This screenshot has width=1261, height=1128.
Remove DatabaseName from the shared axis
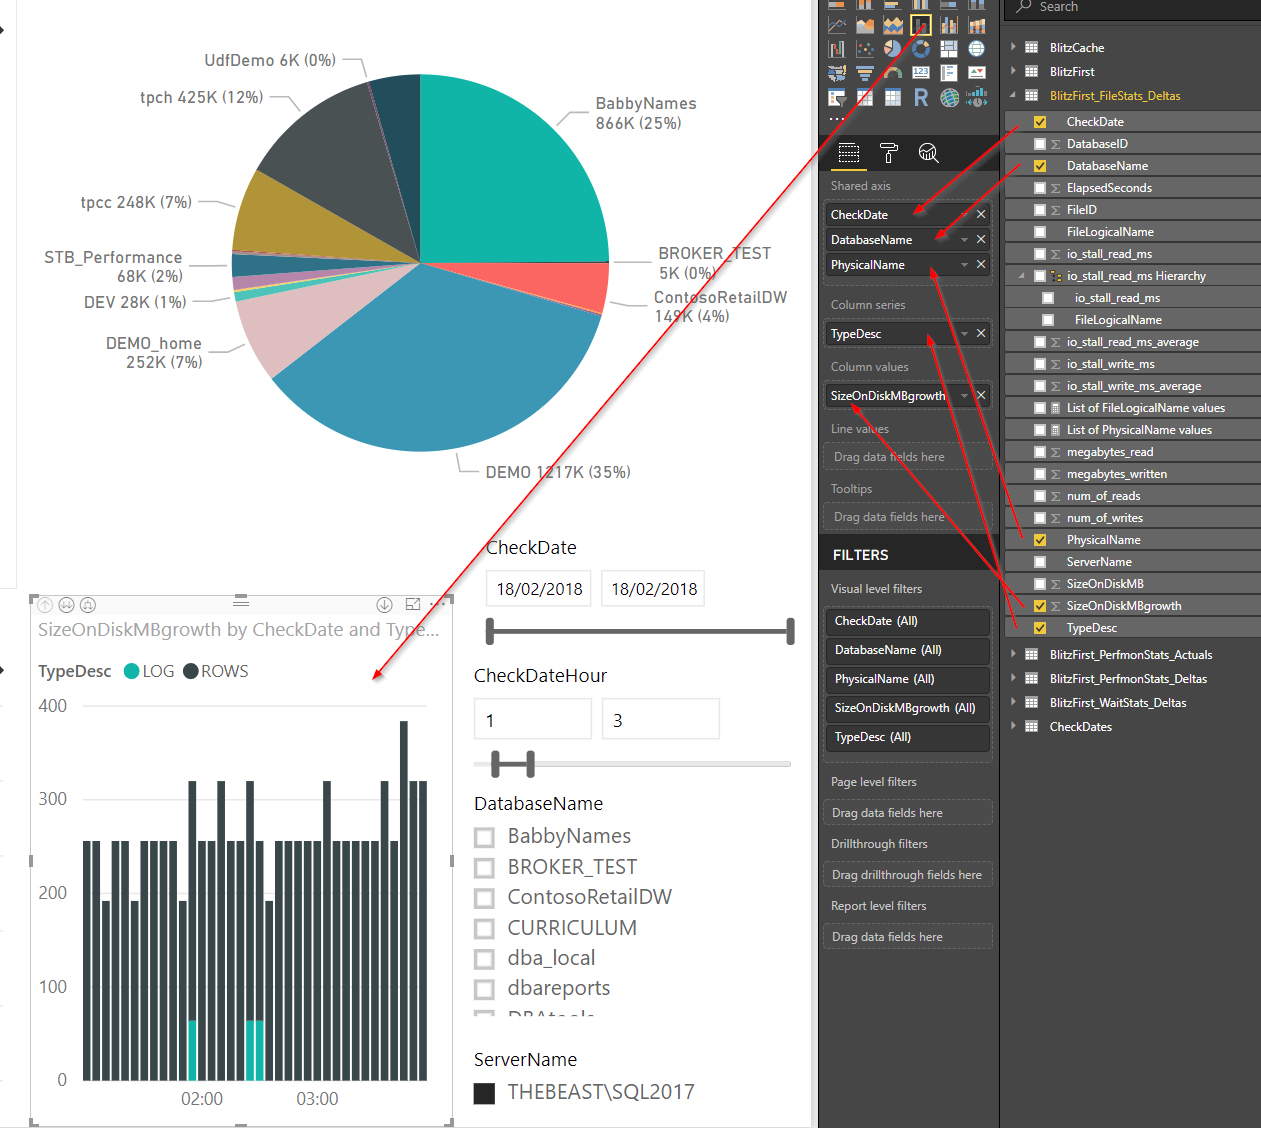[981, 239]
